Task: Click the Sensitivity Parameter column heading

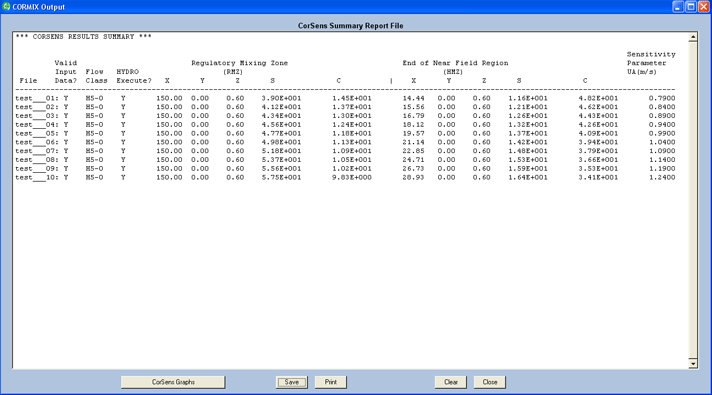Action: [651, 63]
